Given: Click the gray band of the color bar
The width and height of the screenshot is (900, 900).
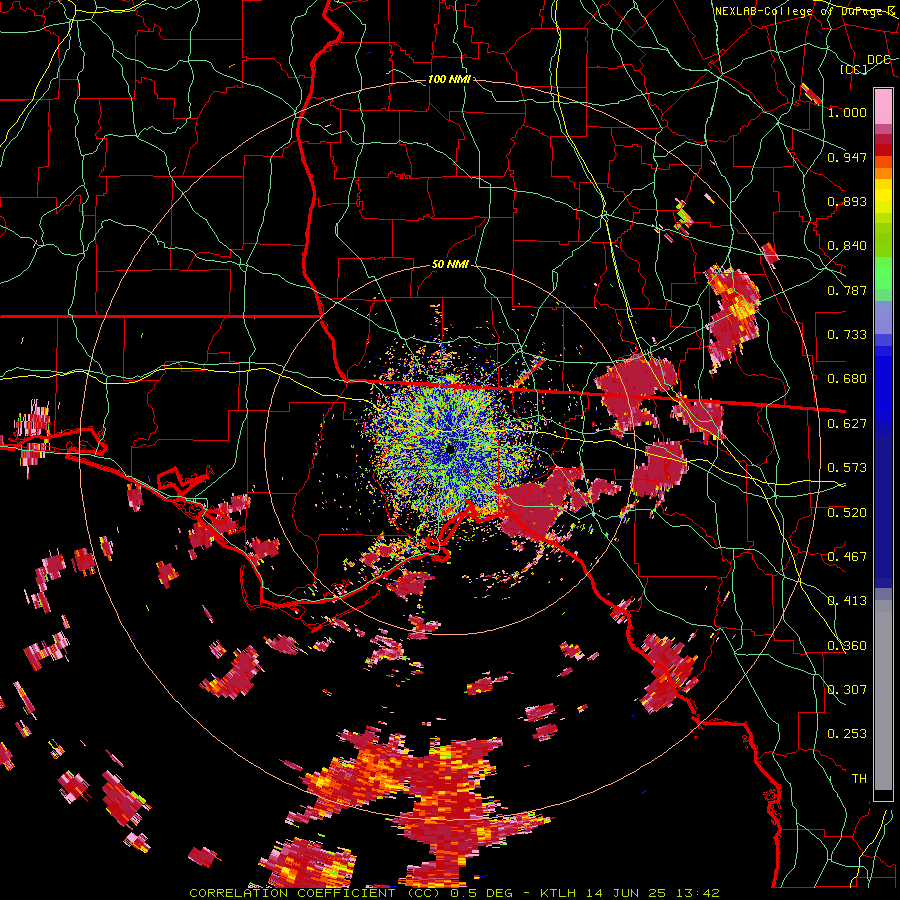Looking at the screenshot, I should [x=883, y=695].
